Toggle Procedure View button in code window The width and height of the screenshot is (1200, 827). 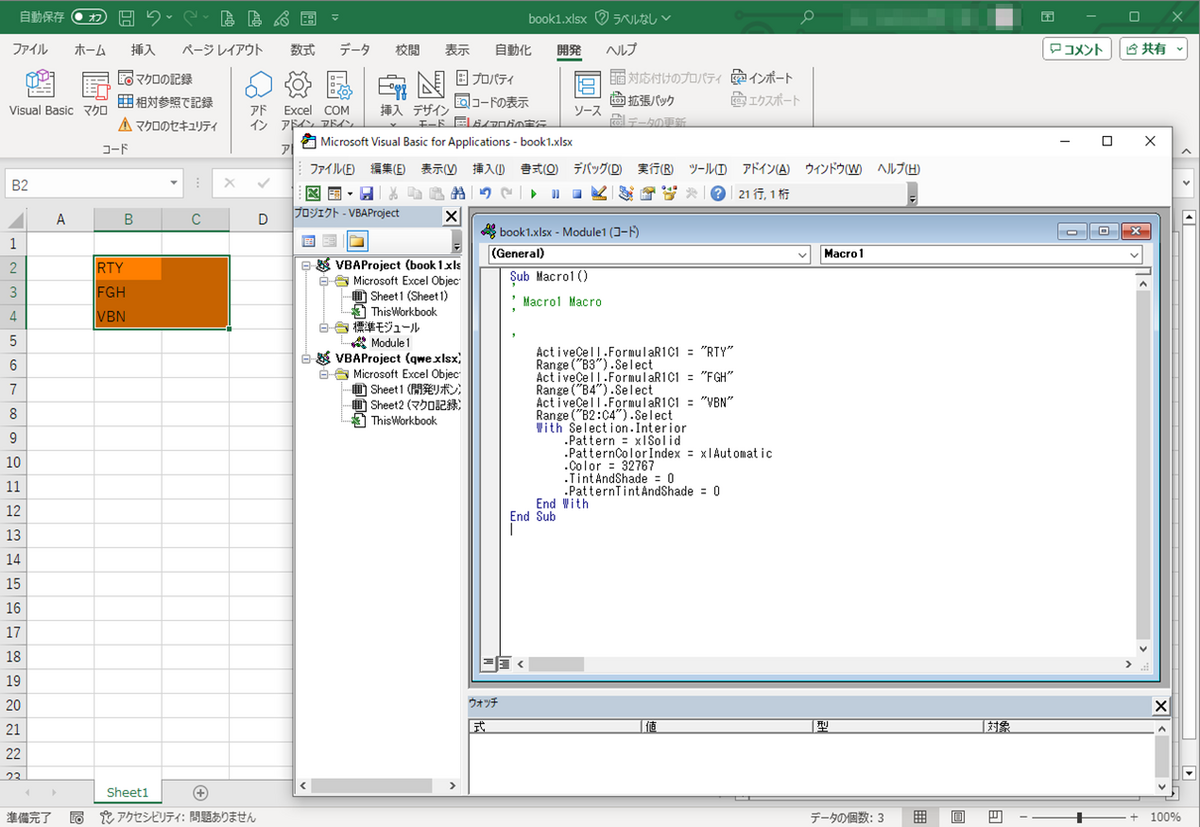point(489,663)
